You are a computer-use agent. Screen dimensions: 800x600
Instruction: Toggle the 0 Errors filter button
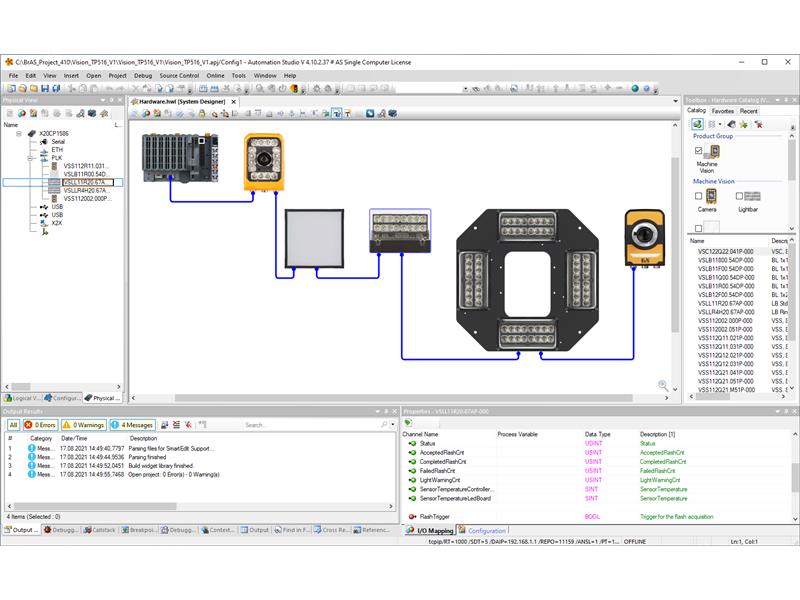click(x=40, y=424)
